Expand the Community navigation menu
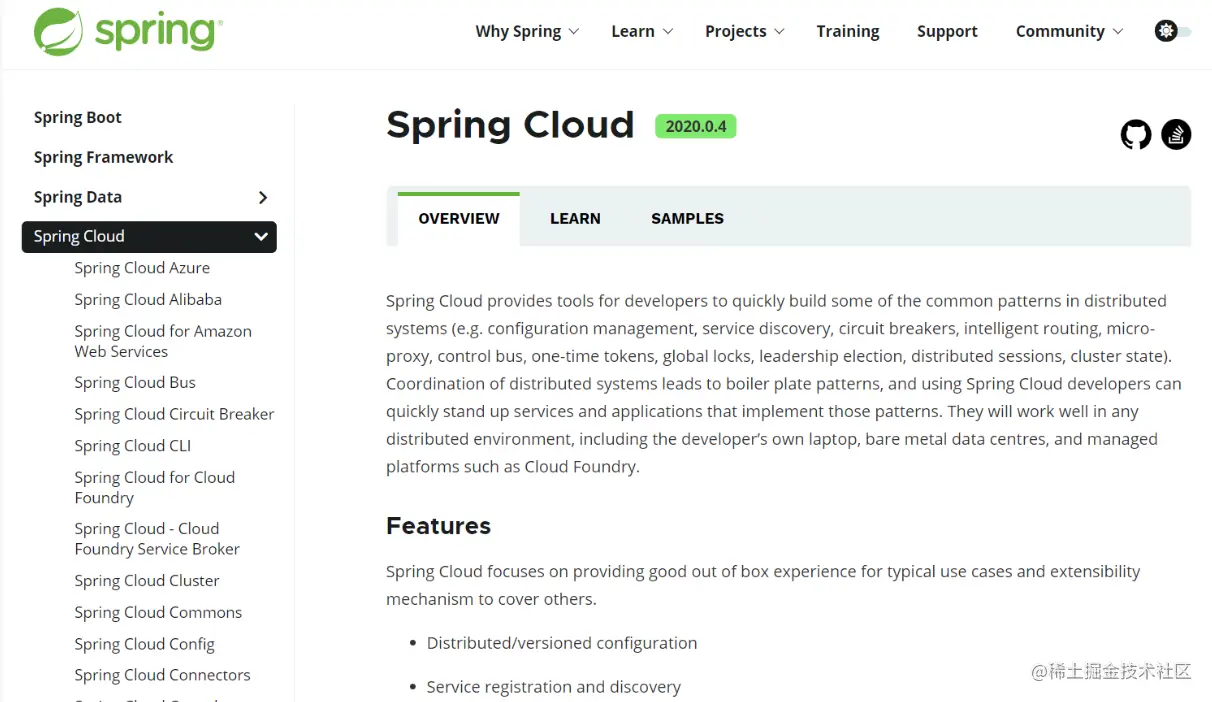This screenshot has height=702, width=1212. 1069,31
